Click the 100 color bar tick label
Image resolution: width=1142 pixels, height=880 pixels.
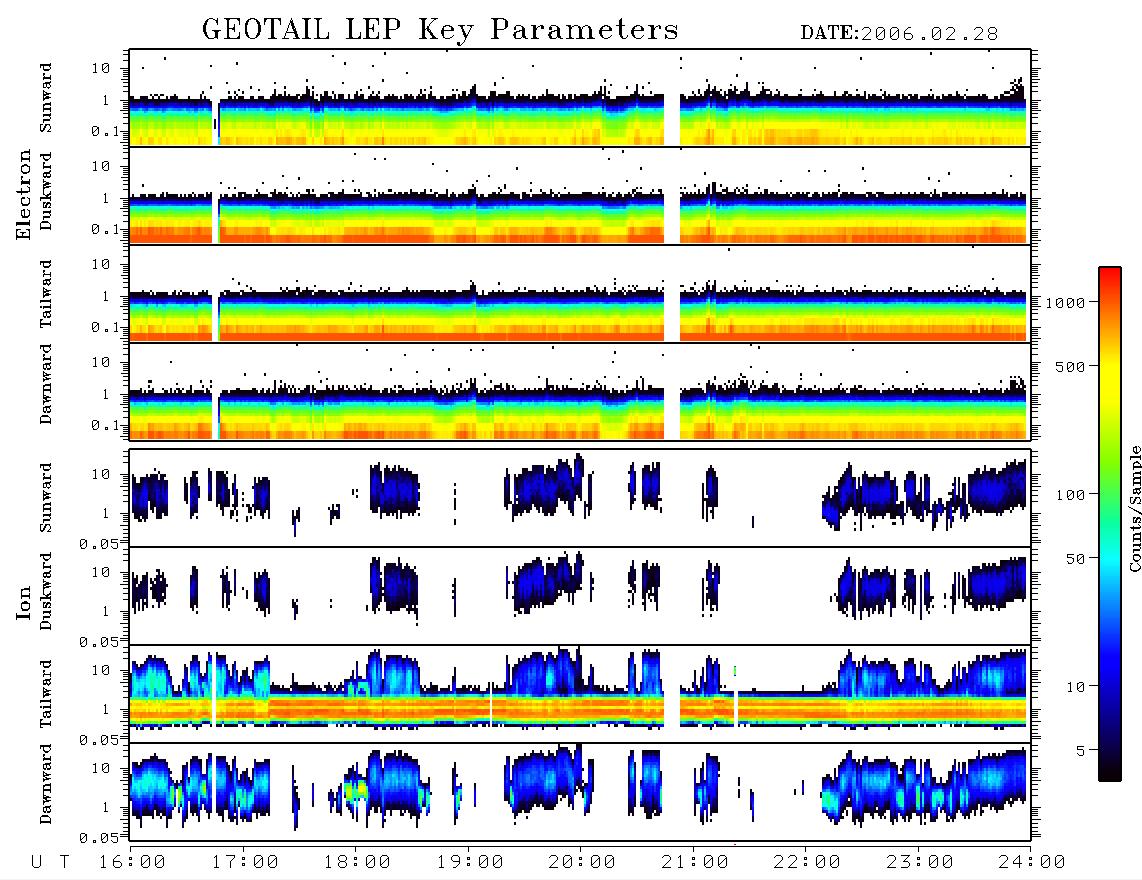click(1070, 495)
